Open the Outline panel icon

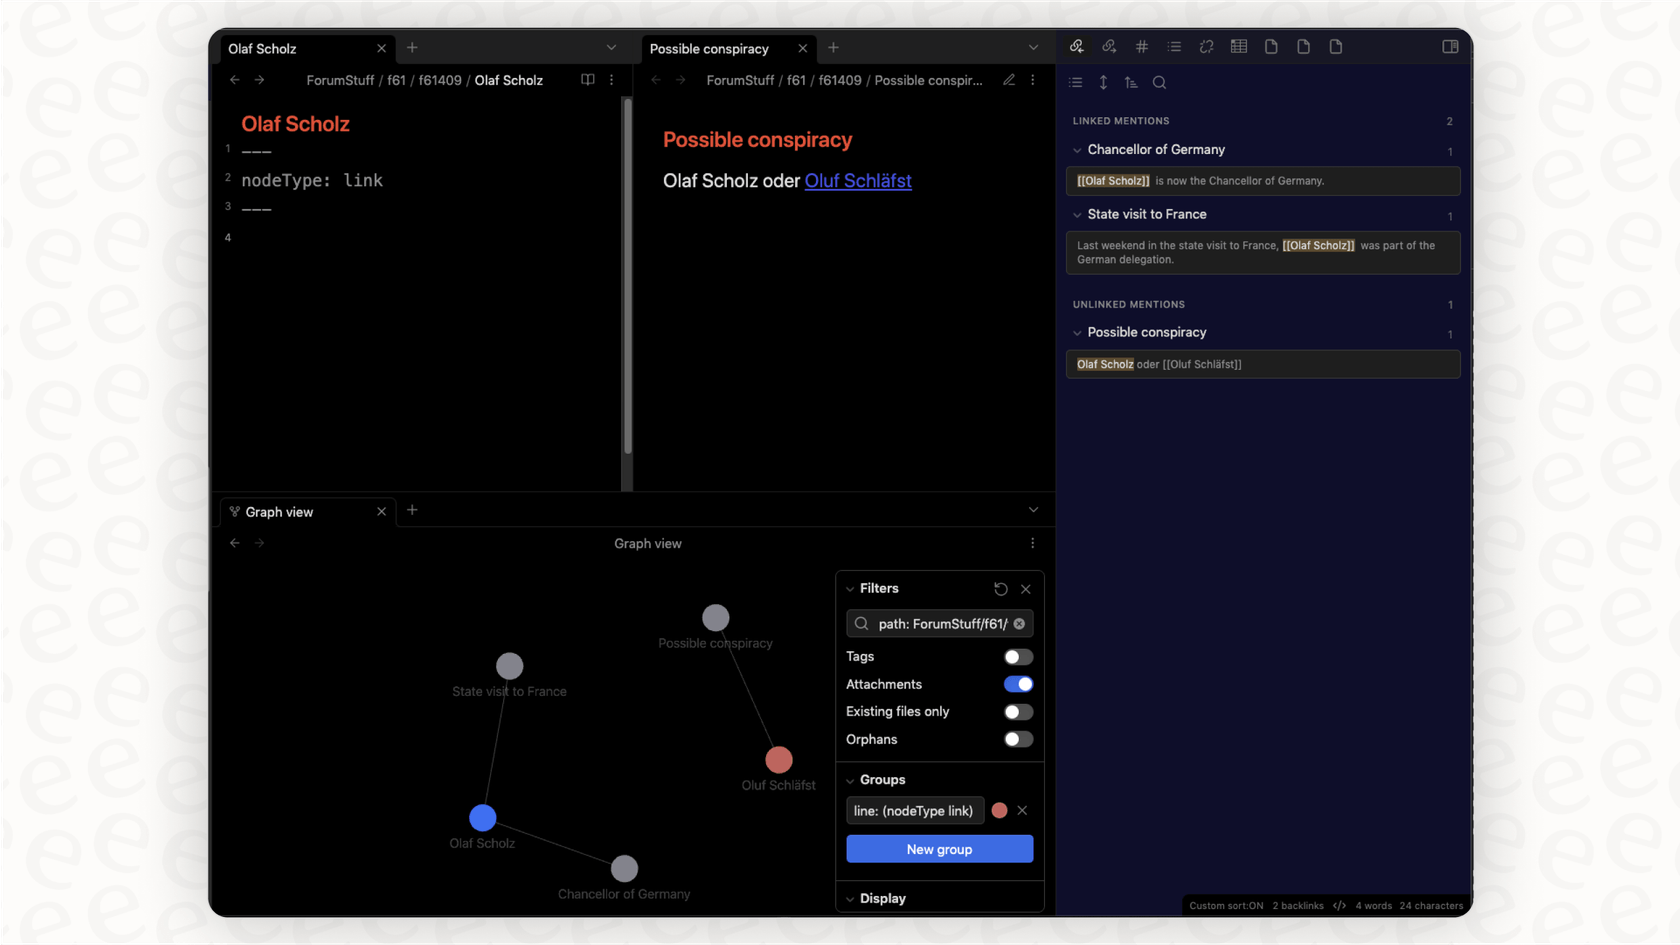(x=1174, y=46)
